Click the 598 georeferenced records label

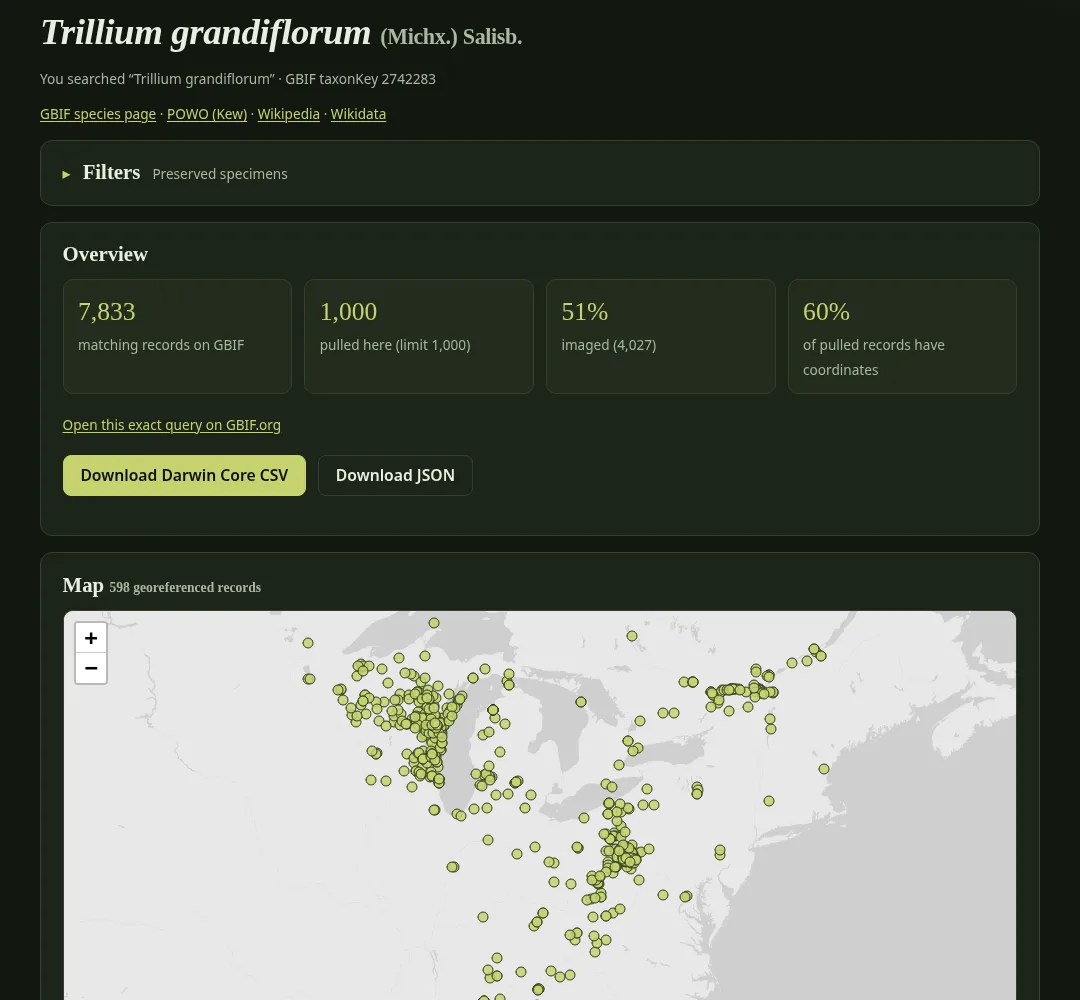[185, 587]
